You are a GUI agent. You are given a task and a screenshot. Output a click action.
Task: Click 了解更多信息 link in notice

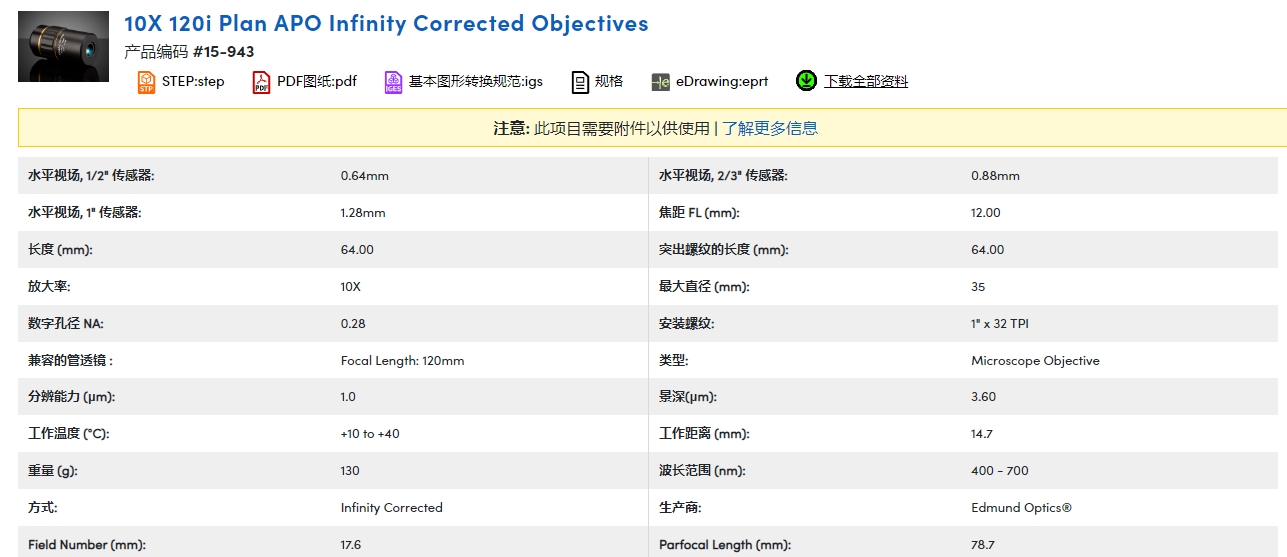pos(770,128)
